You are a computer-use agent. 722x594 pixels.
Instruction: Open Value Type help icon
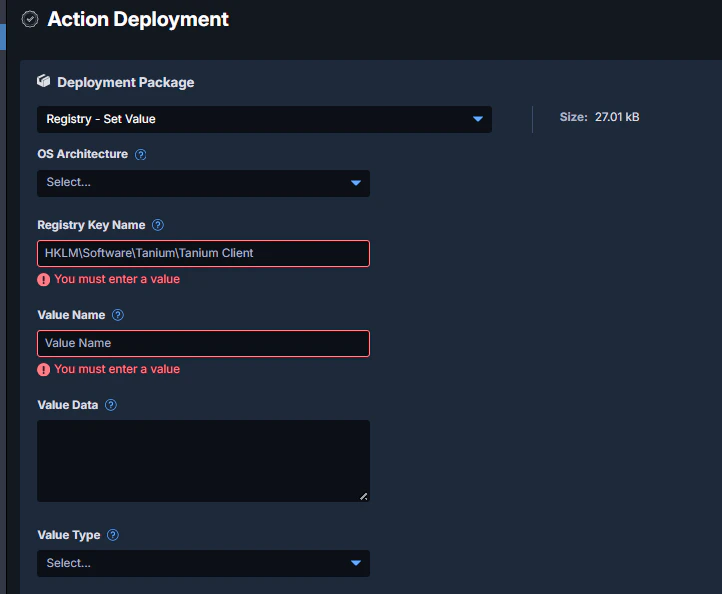[x=113, y=535]
